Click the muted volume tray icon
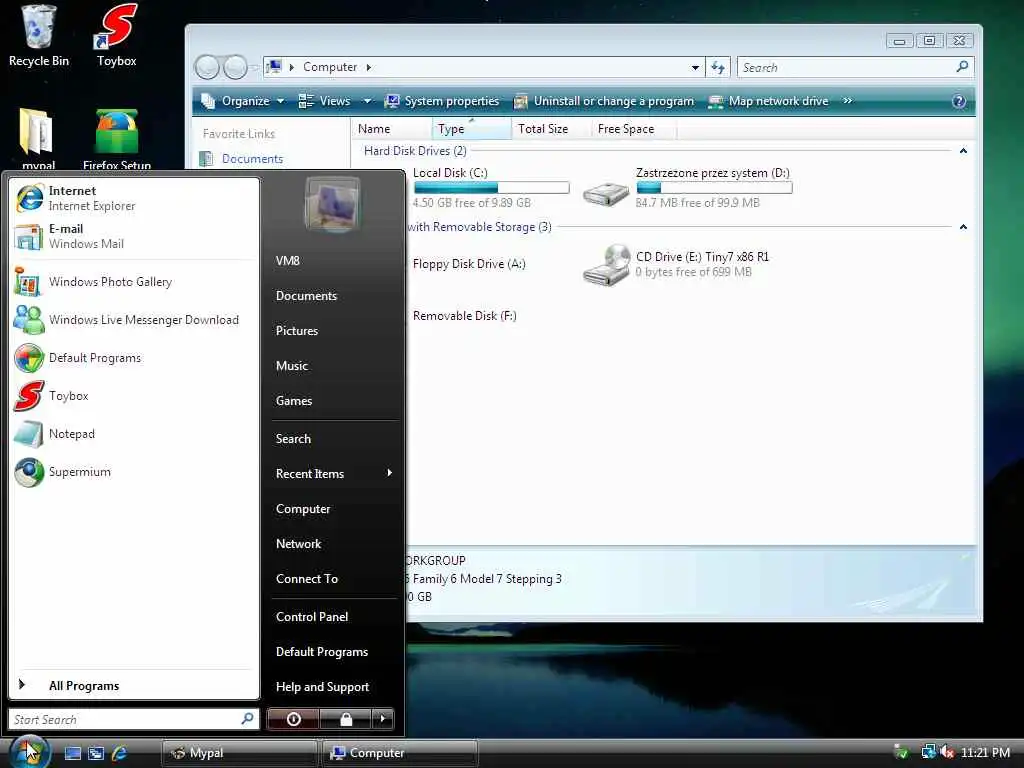Screen dimensions: 1024x768 [x=947, y=752]
